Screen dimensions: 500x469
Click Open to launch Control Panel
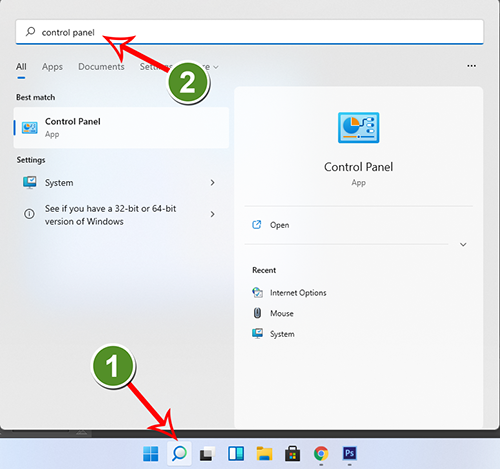coord(279,225)
